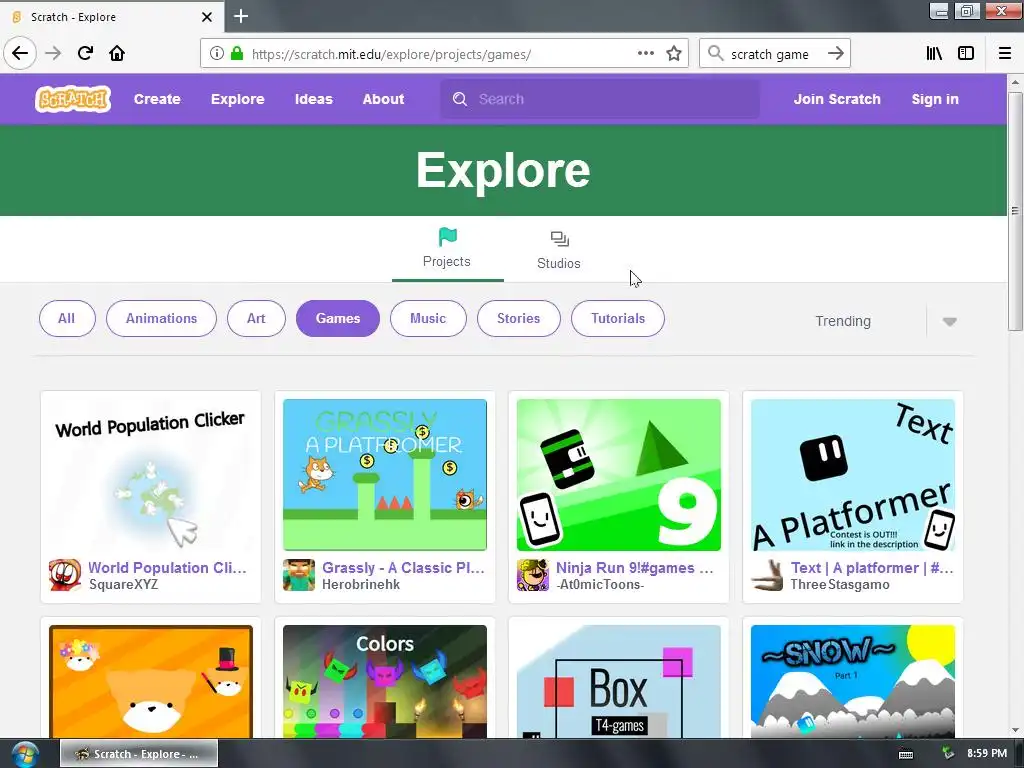Open World Population Cli... project title
1024x768 pixels.
click(x=167, y=568)
